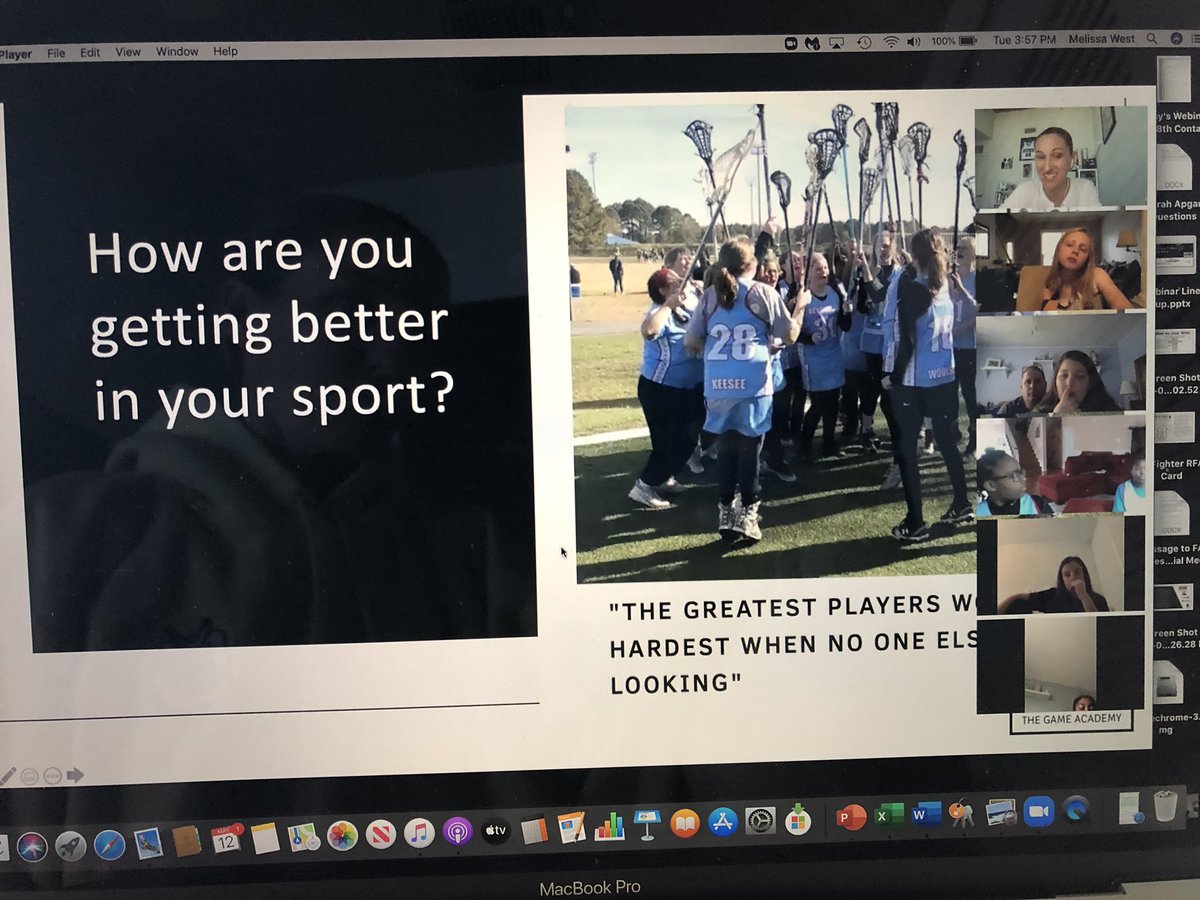Open Launchpad rocket icon in Dock
1200x900 pixels.
tap(71, 846)
